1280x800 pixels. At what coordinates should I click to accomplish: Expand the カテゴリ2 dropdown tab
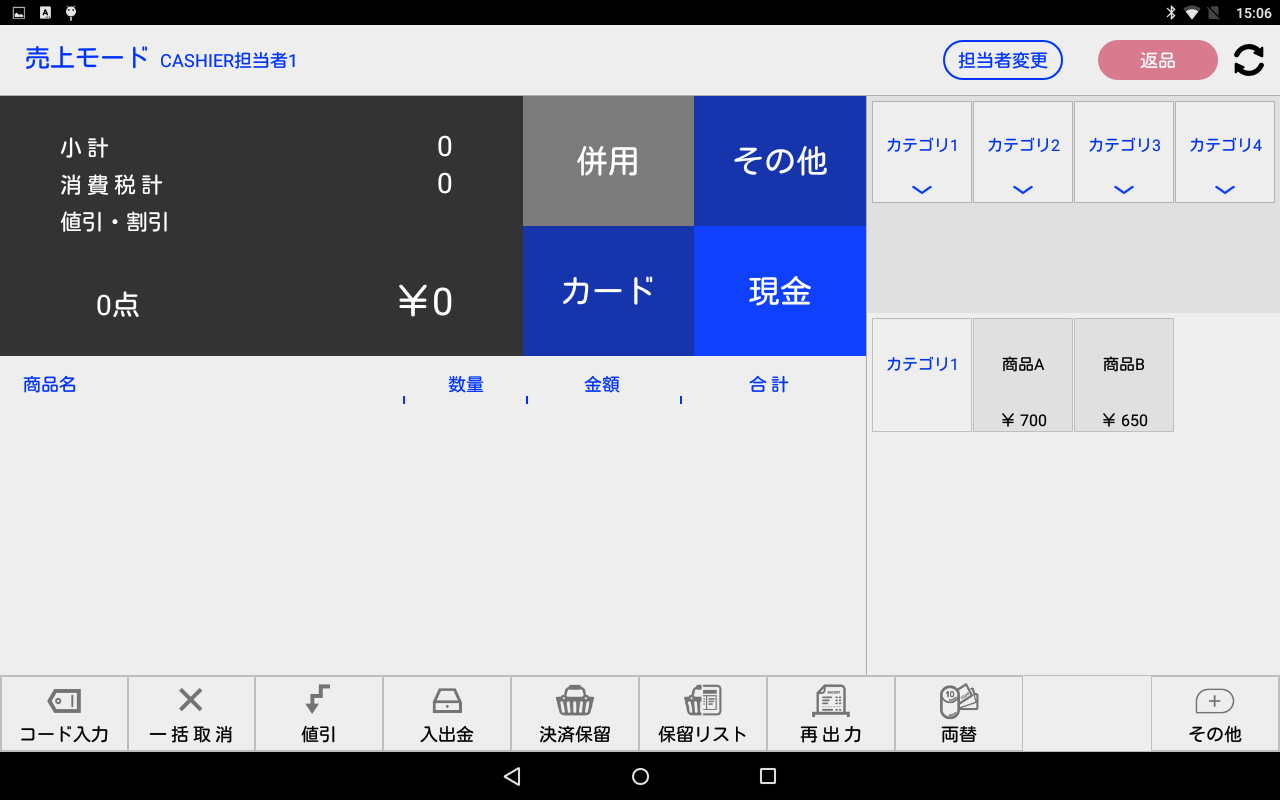[x=1023, y=152]
